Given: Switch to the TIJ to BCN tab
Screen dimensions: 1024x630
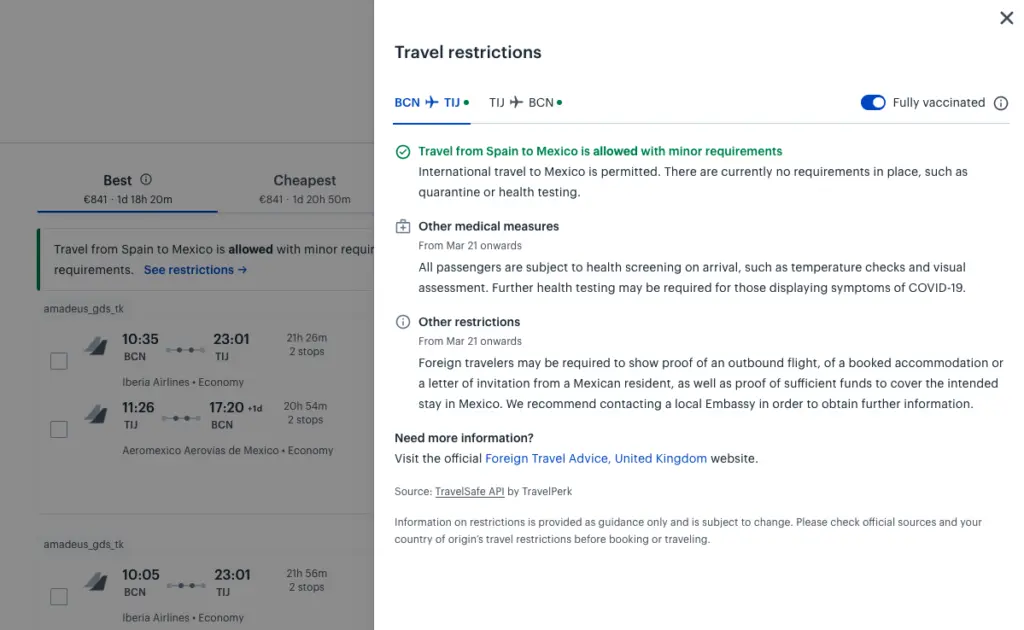Looking at the screenshot, I should pos(524,103).
